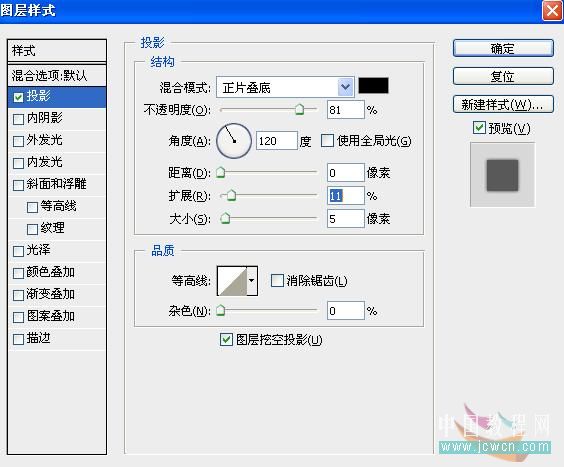
Task: Click the 杂色 slider handle
Action: 220,310
